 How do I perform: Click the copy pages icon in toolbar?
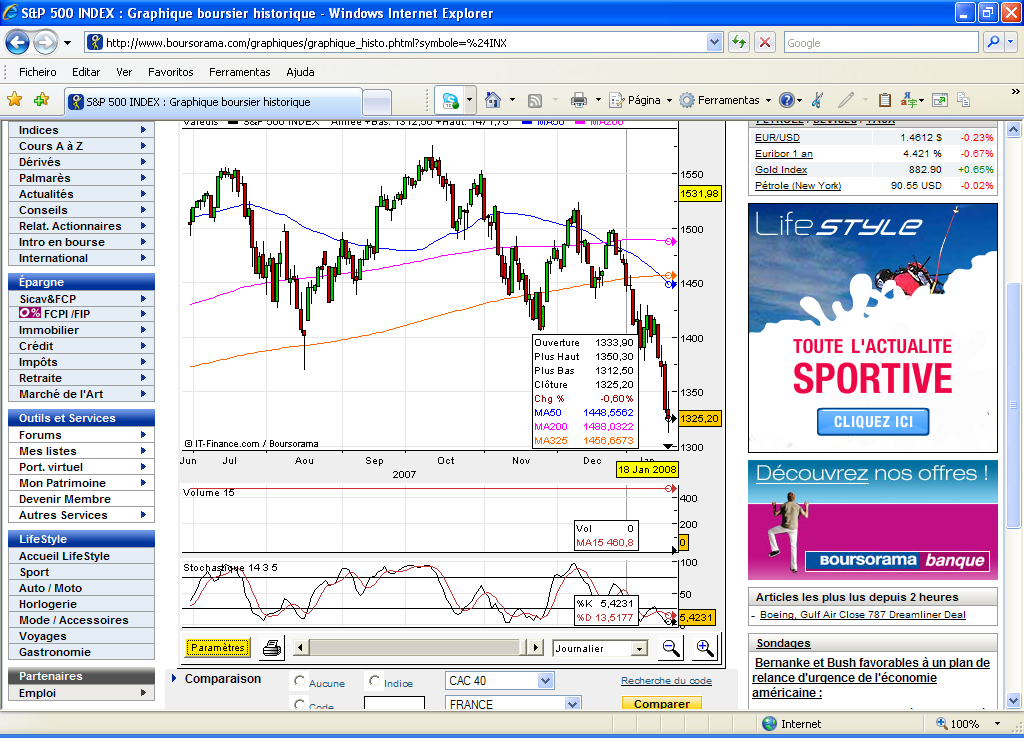click(x=963, y=100)
